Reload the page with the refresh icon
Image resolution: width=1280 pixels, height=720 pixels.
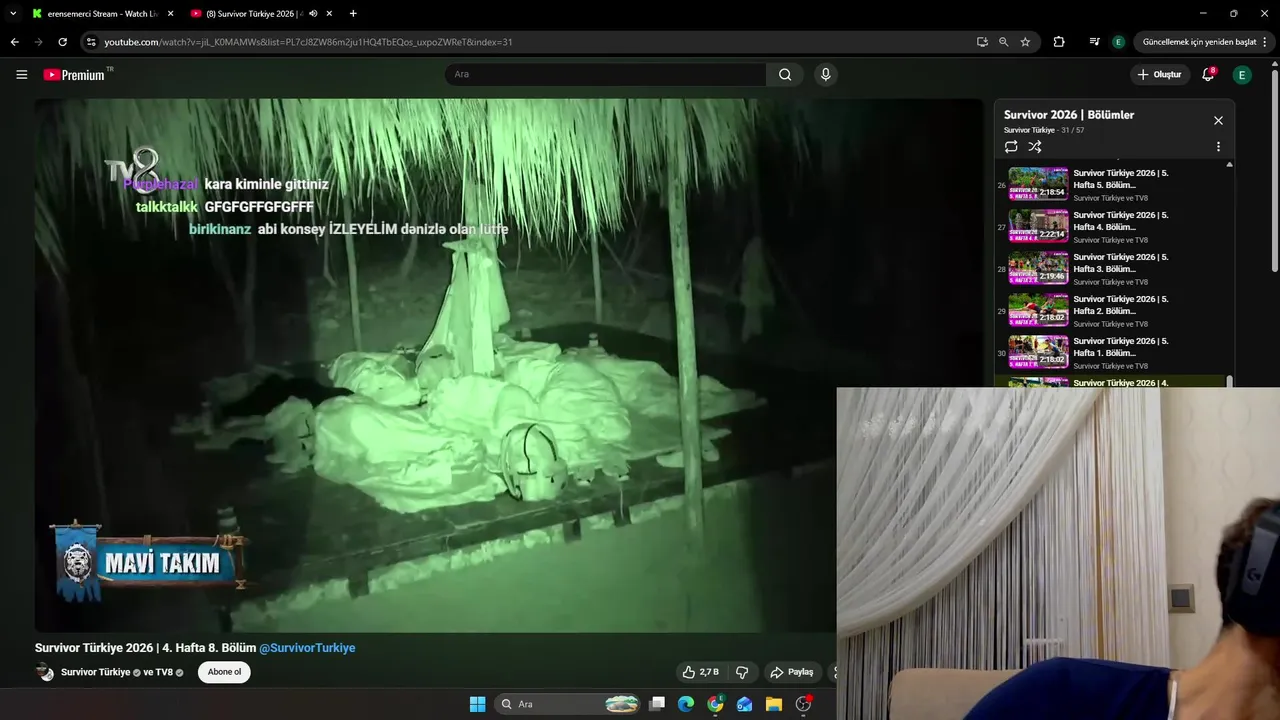click(62, 42)
